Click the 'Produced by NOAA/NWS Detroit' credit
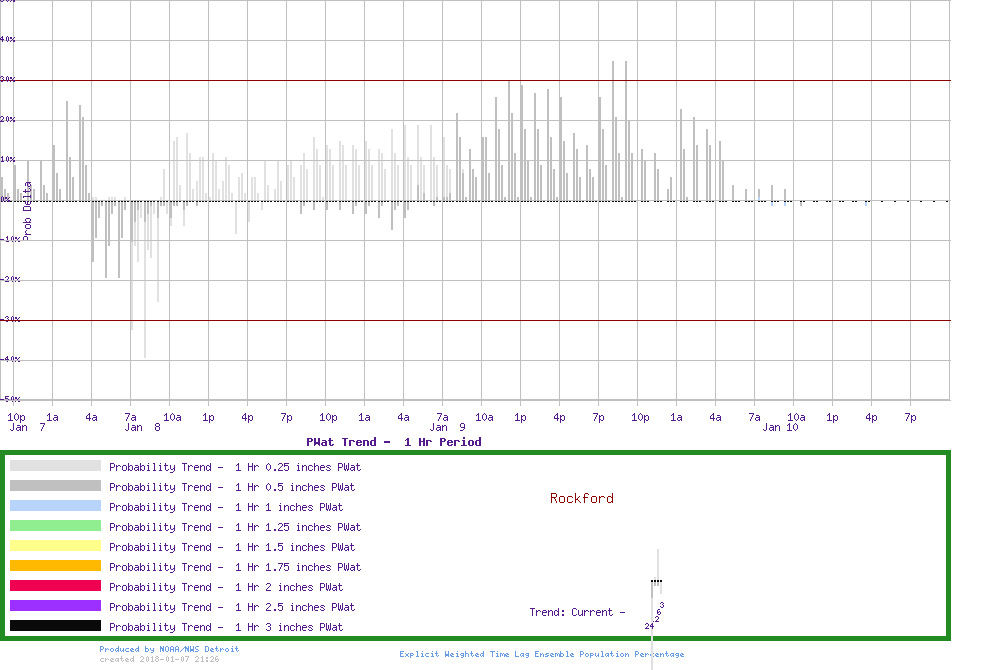The image size is (1000, 670). point(169,649)
